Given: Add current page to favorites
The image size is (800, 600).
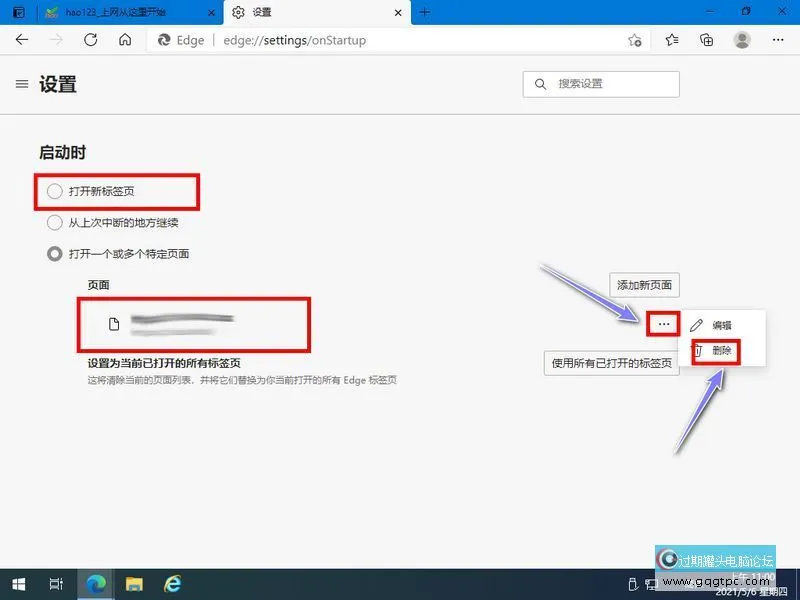Looking at the screenshot, I should pyautogui.click(x=635, y=40).
